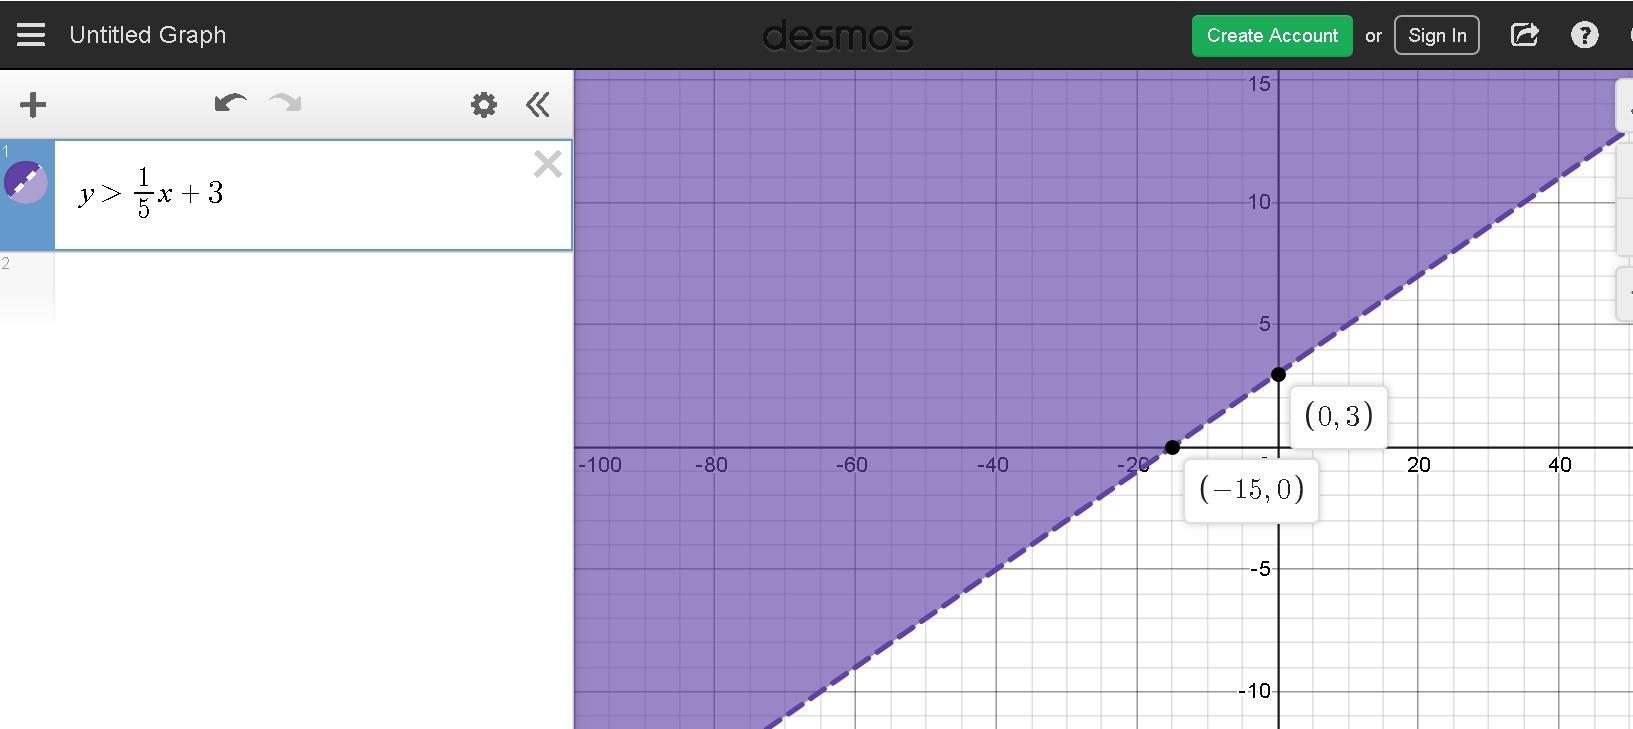
Task: Delete expression 1 with the X
Action: 547,164
